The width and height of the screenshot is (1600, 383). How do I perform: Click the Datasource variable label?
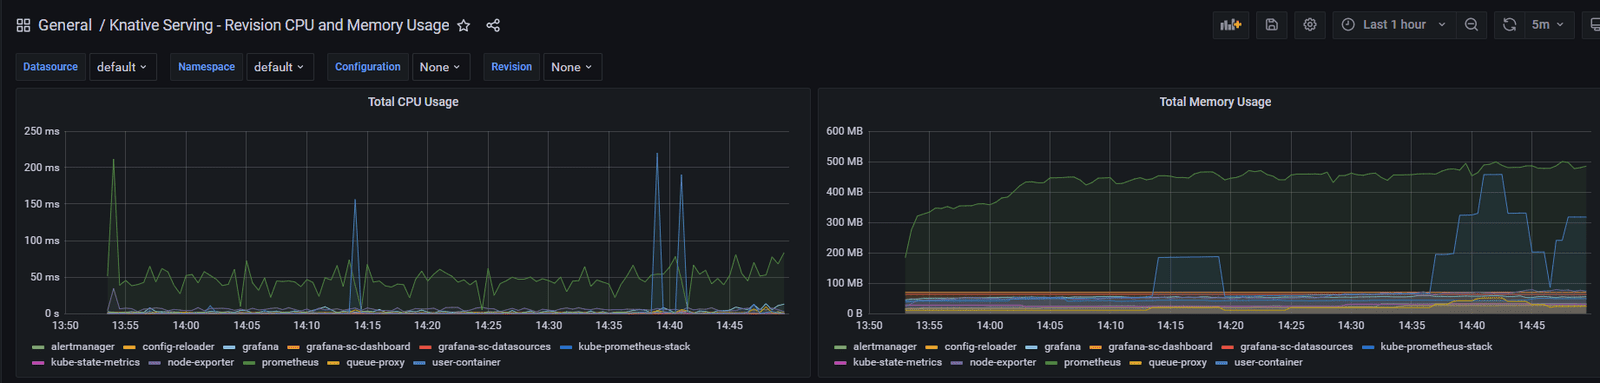click(x=50, y=67)
